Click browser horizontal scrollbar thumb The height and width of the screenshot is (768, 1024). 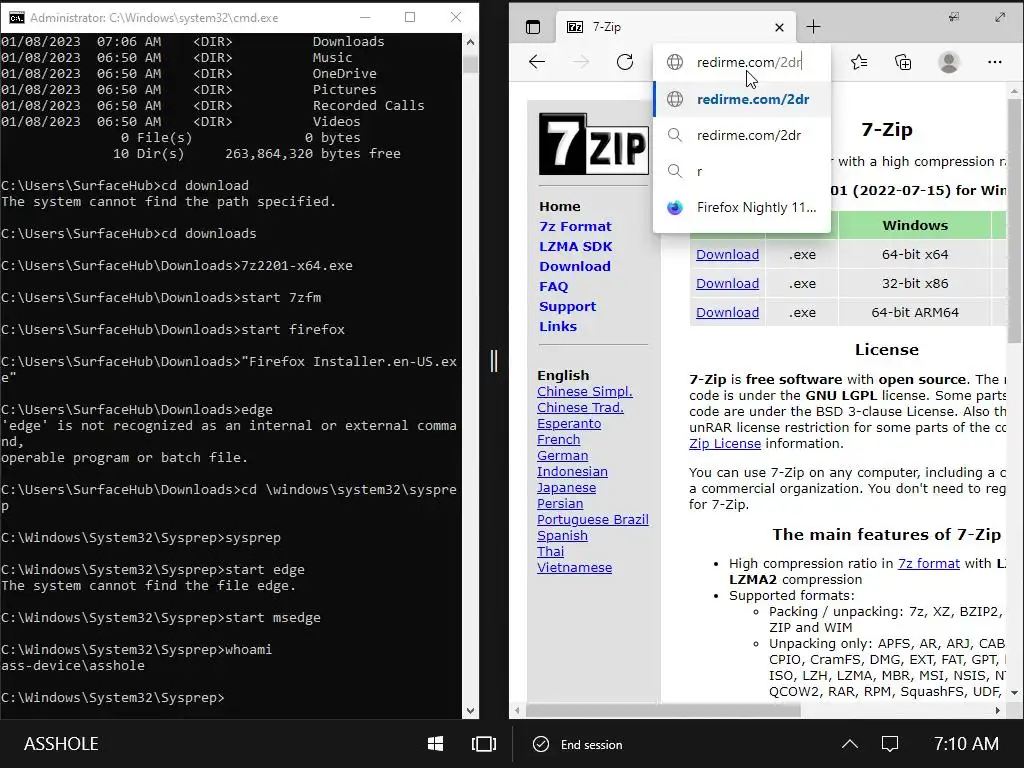663,711
